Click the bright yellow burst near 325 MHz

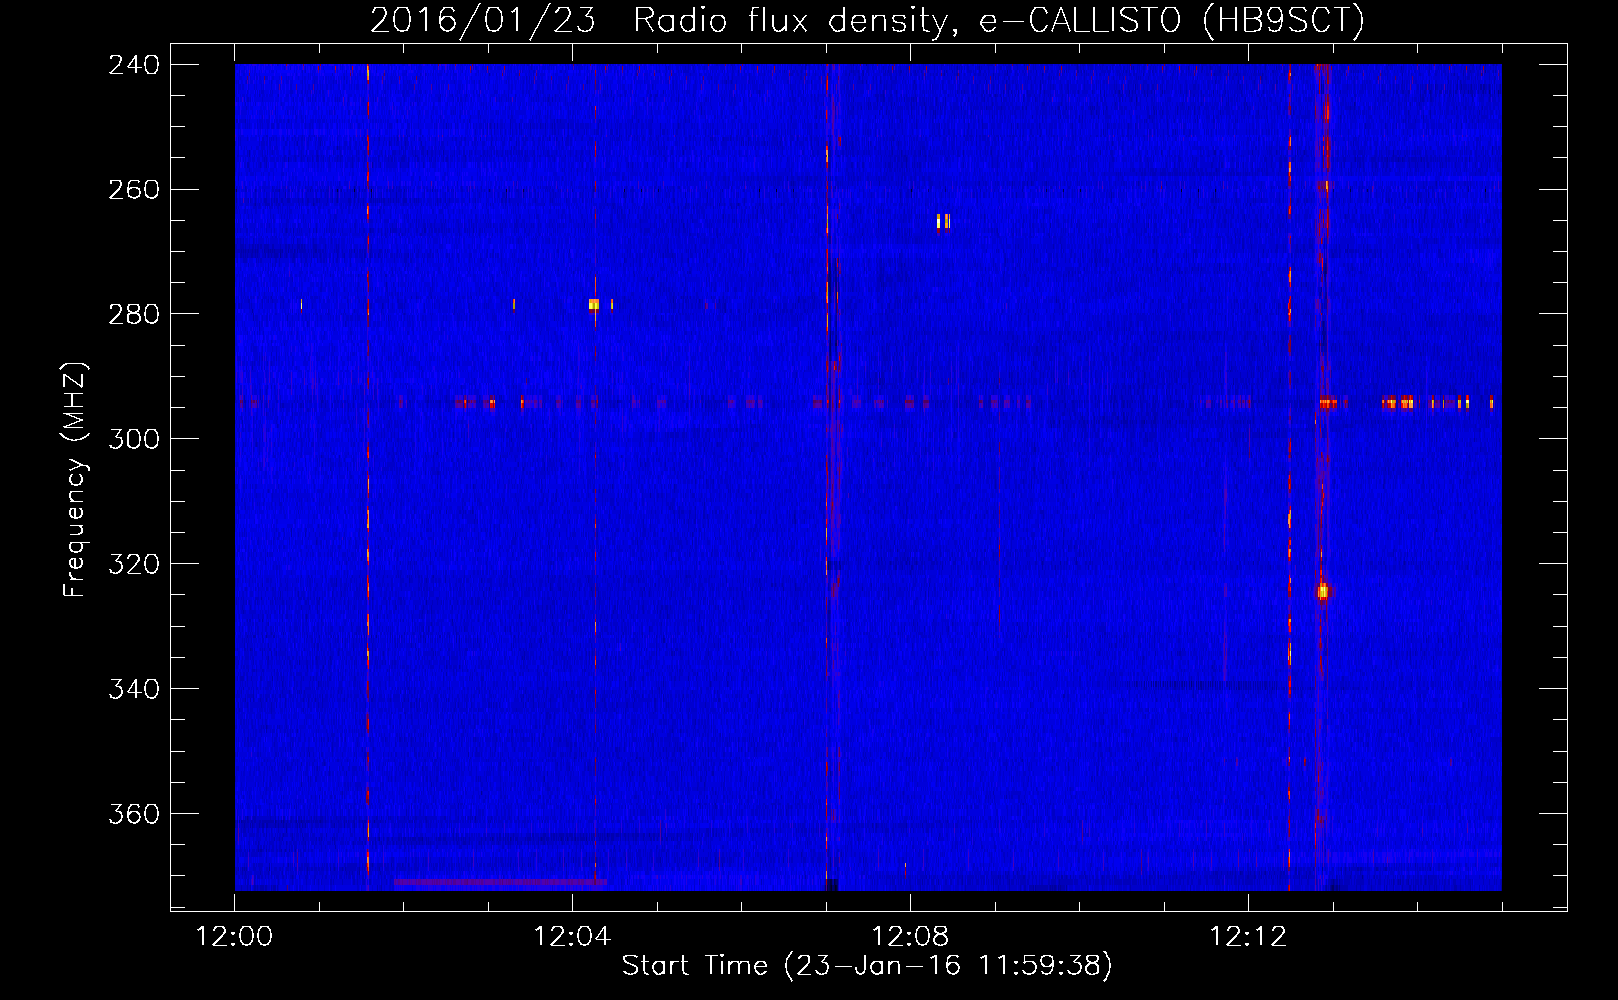(1323, 591)
